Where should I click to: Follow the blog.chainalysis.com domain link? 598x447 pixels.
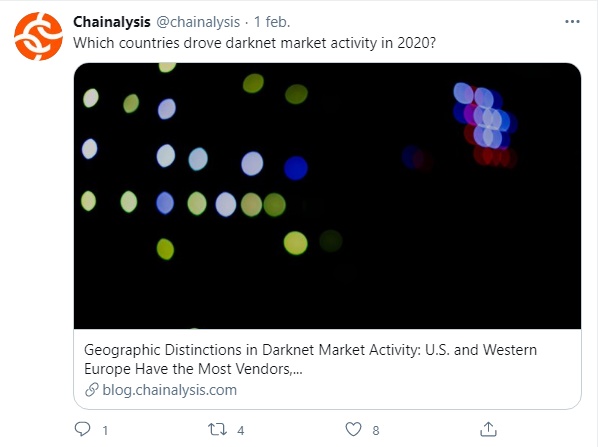tap(169, 390)
